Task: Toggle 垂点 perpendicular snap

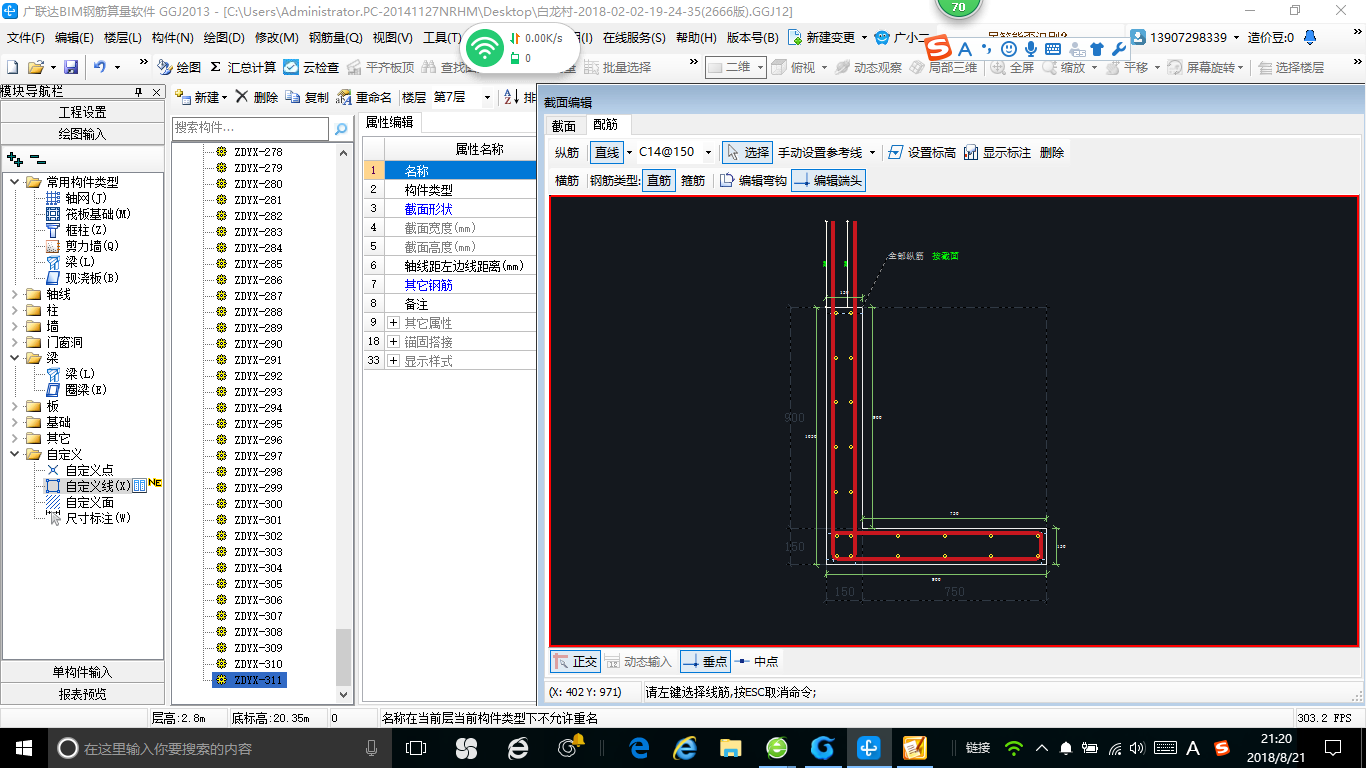Action: tap(705, 662)
